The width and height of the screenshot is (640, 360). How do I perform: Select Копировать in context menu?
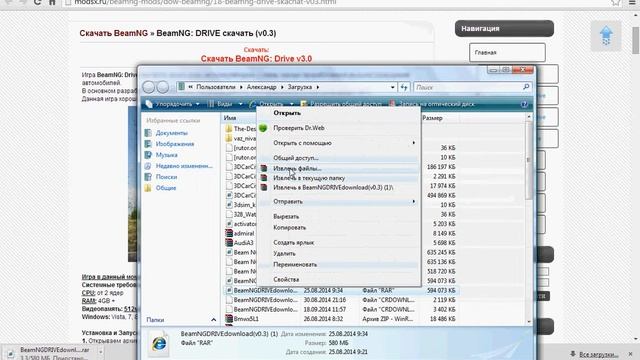point(289,228)
